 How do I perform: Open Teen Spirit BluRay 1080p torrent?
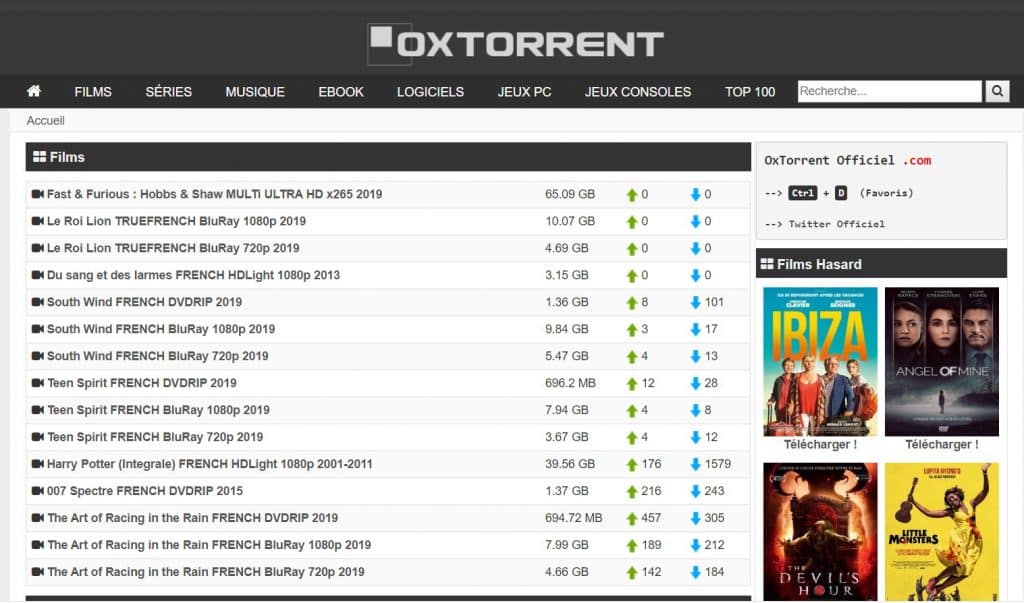[158, 410]
